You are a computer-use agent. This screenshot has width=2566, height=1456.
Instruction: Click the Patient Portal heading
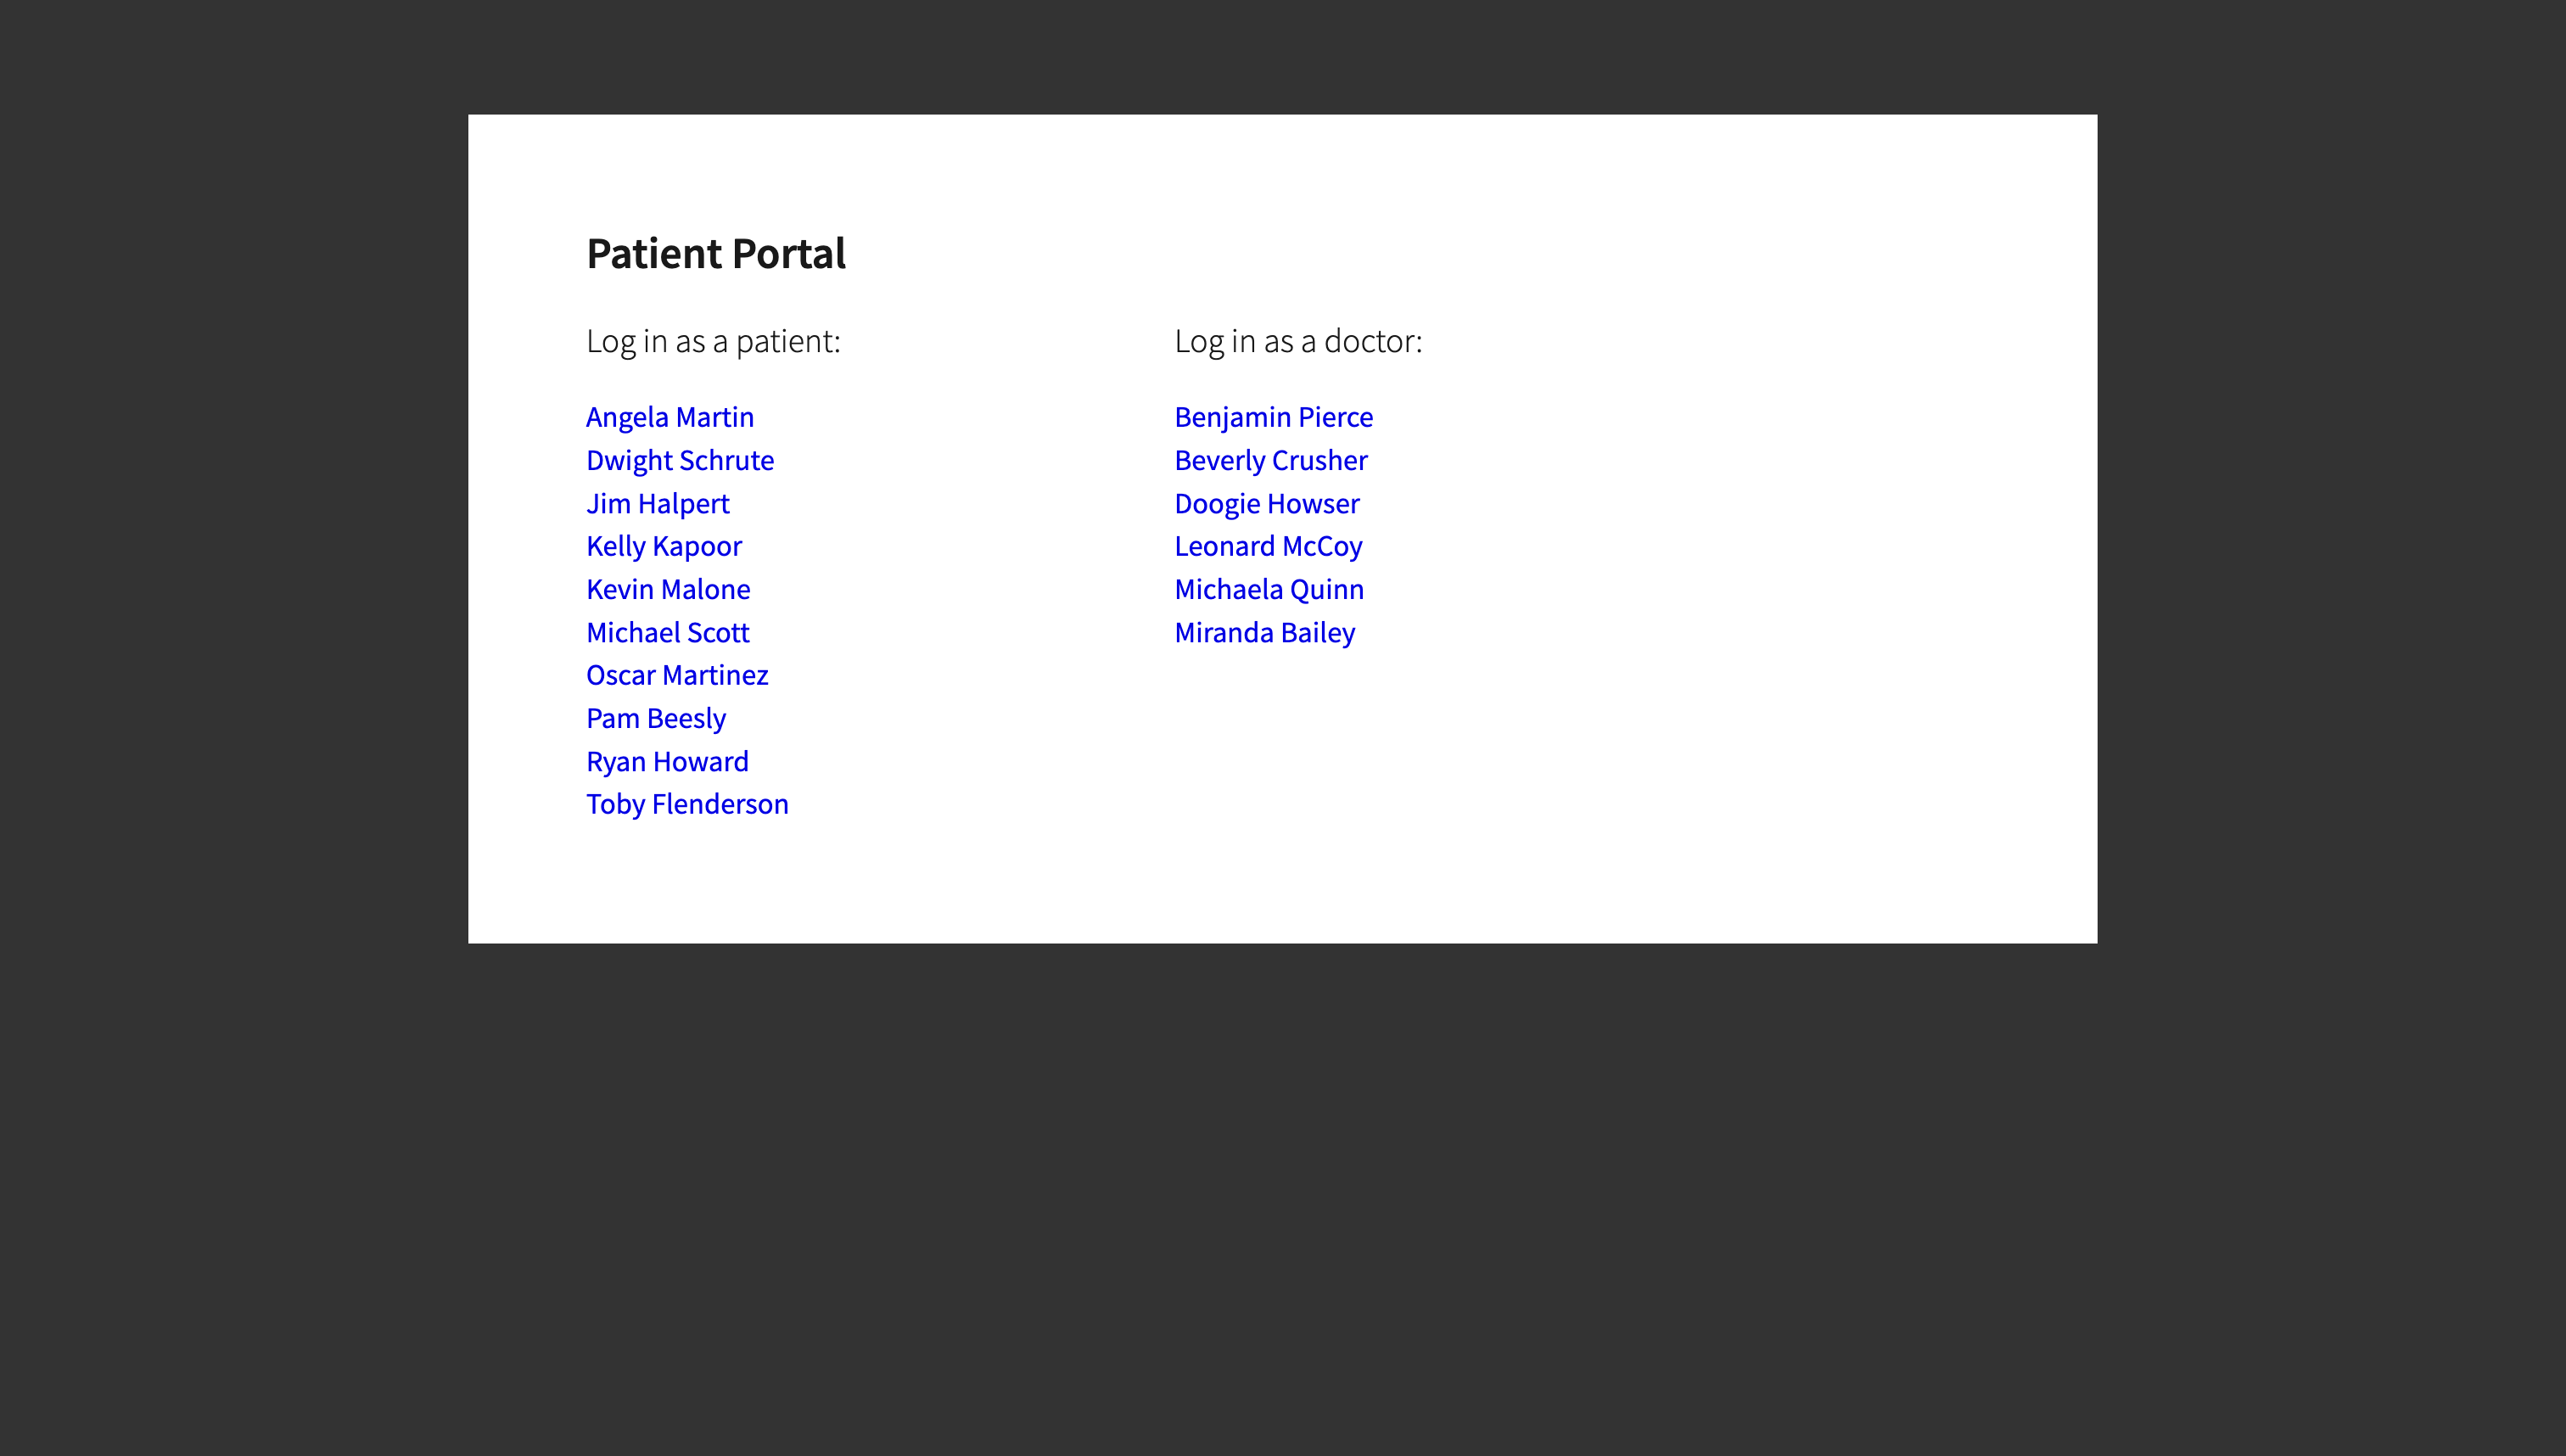point(715,254)
